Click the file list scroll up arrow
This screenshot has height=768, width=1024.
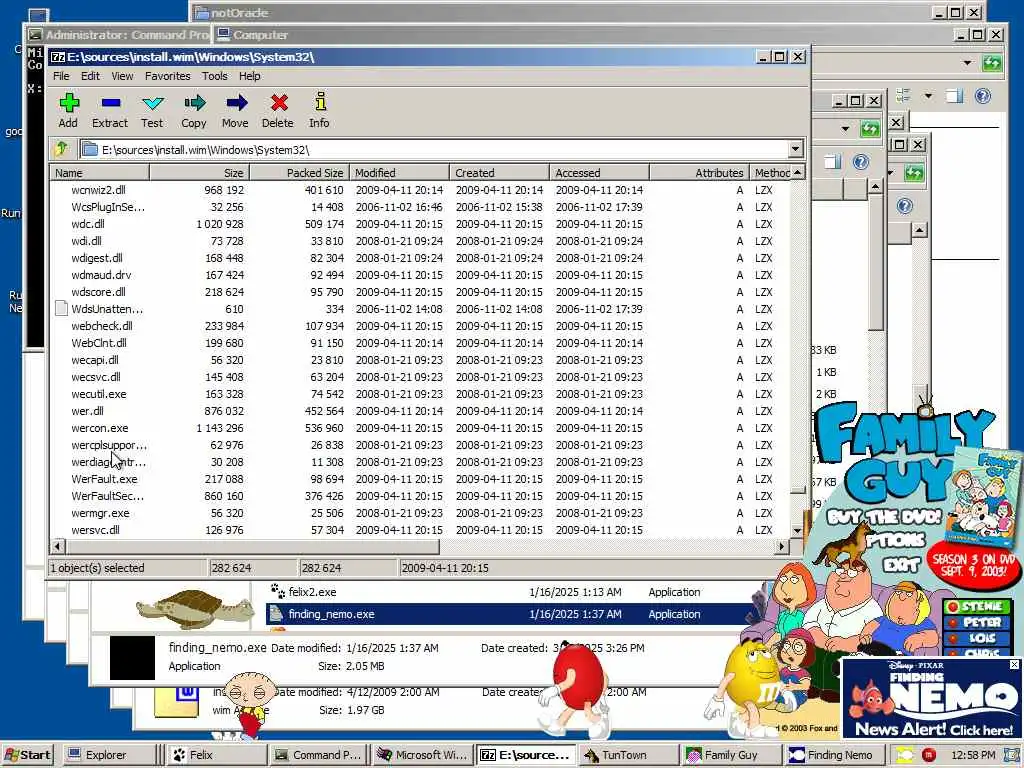pyautogui.click(x=797, y=172)
